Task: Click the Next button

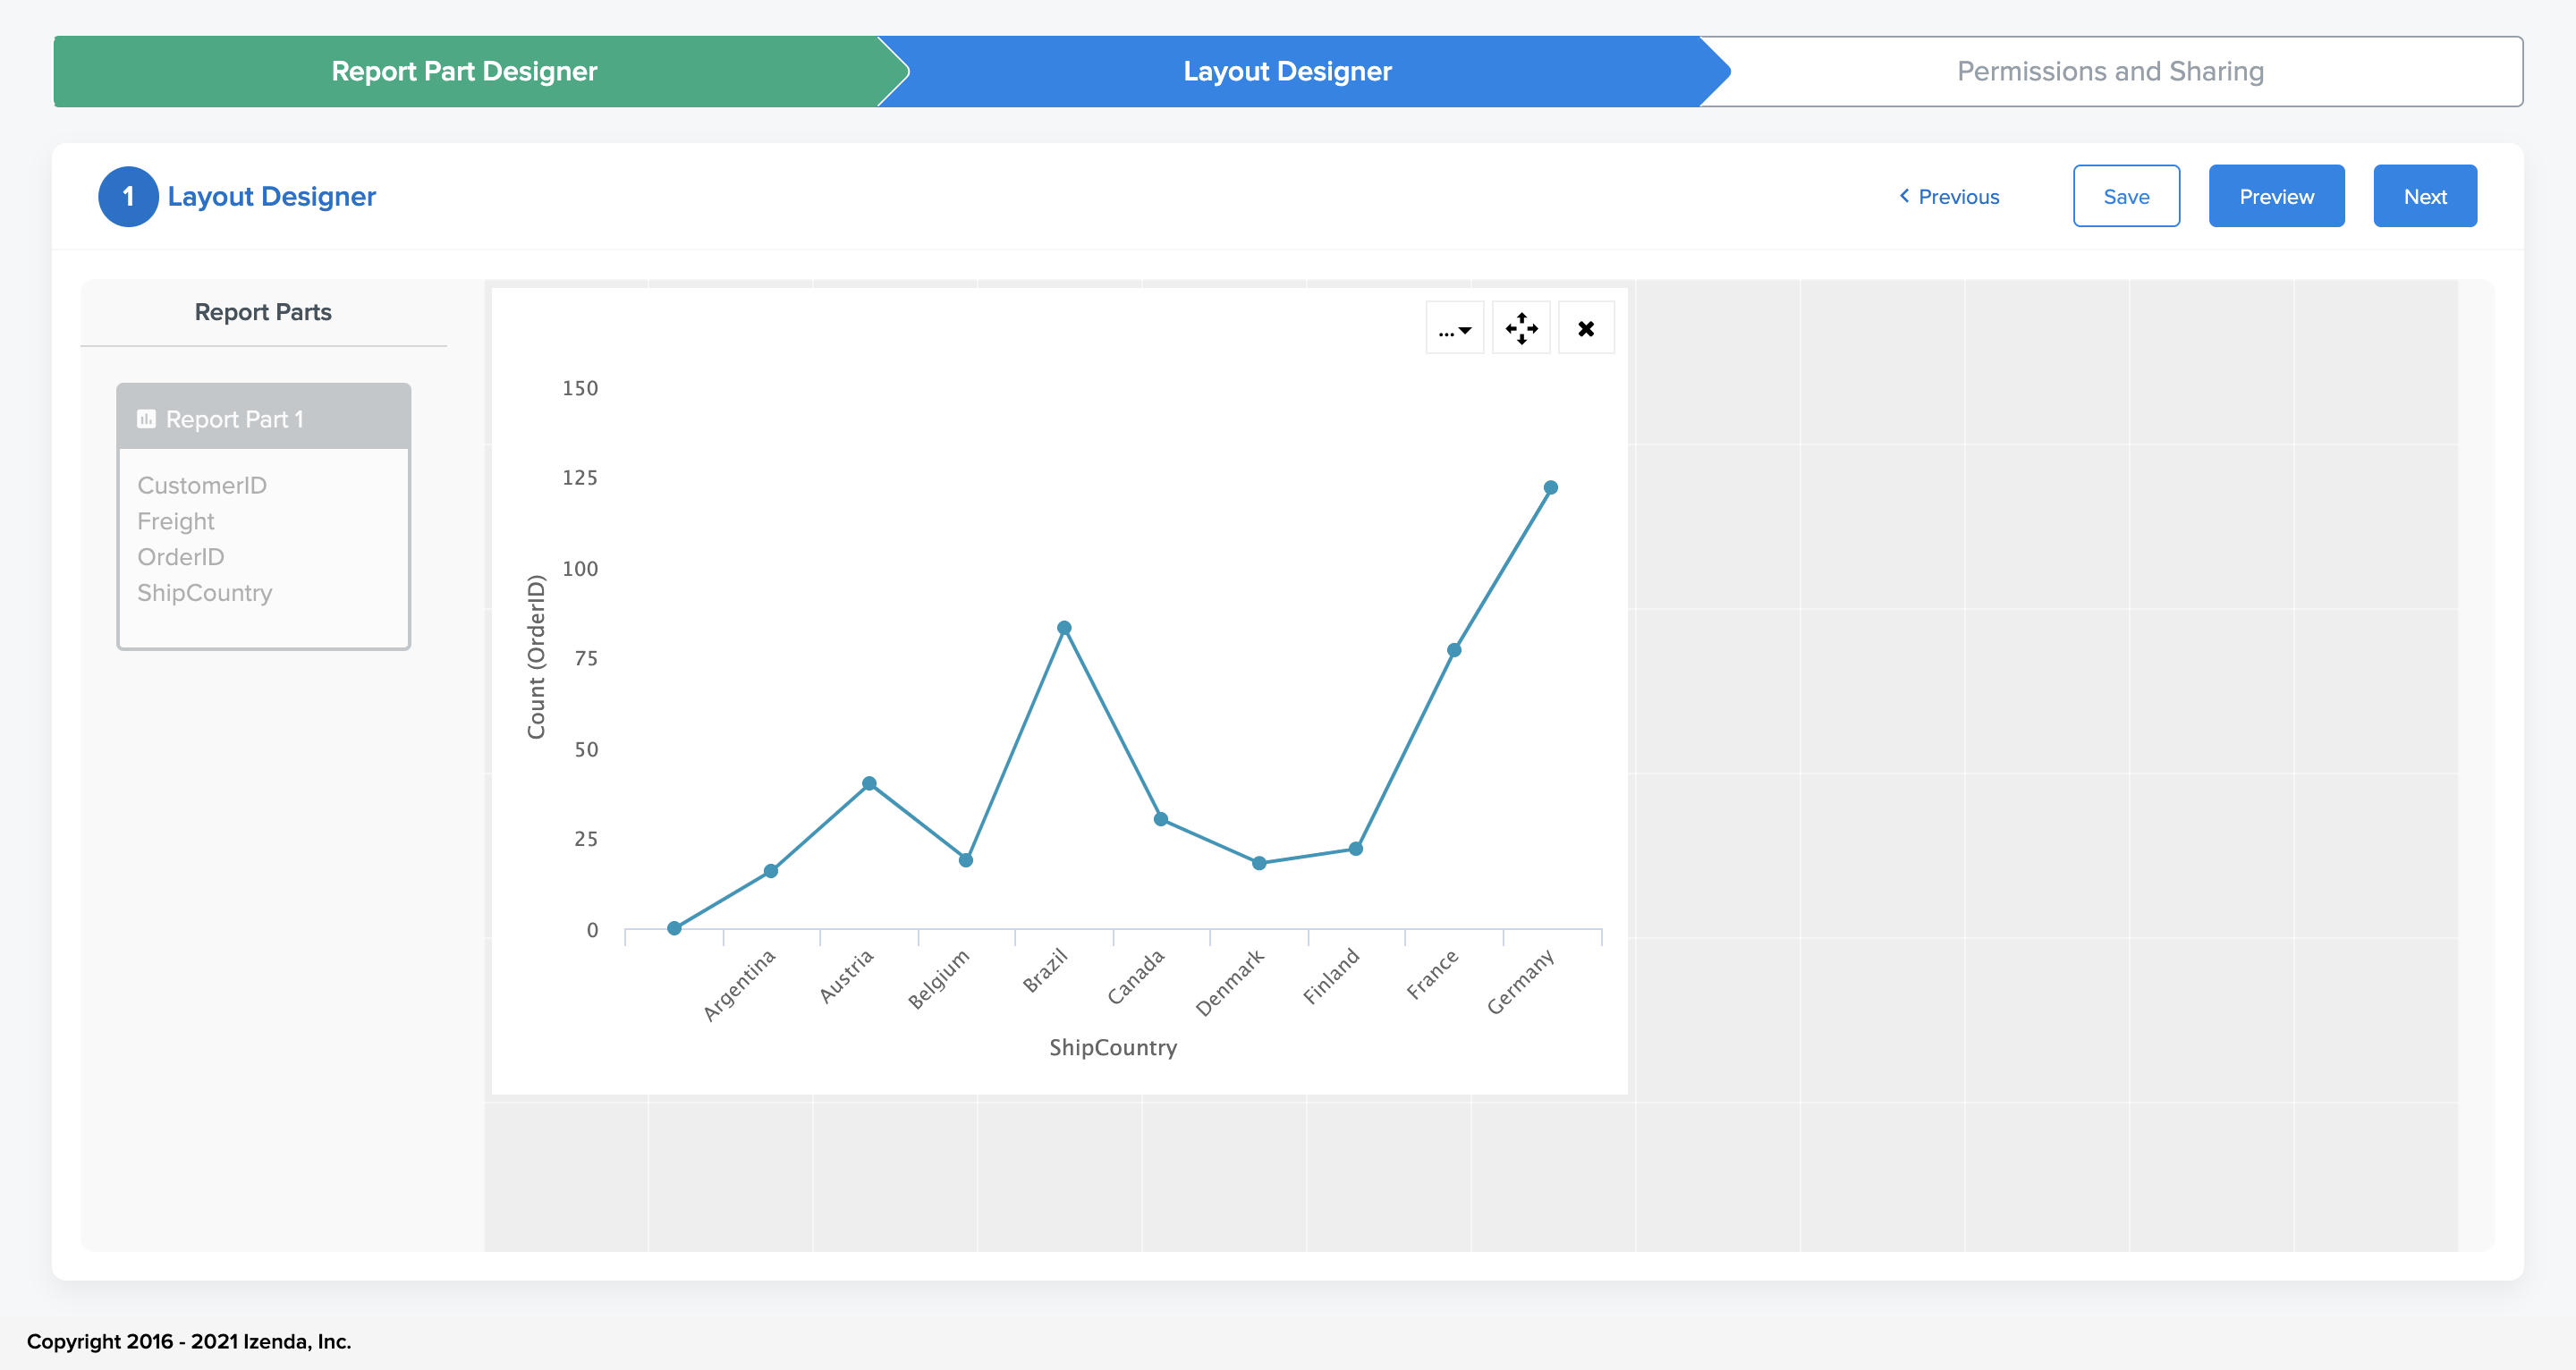Action: tap(2425, 197)
